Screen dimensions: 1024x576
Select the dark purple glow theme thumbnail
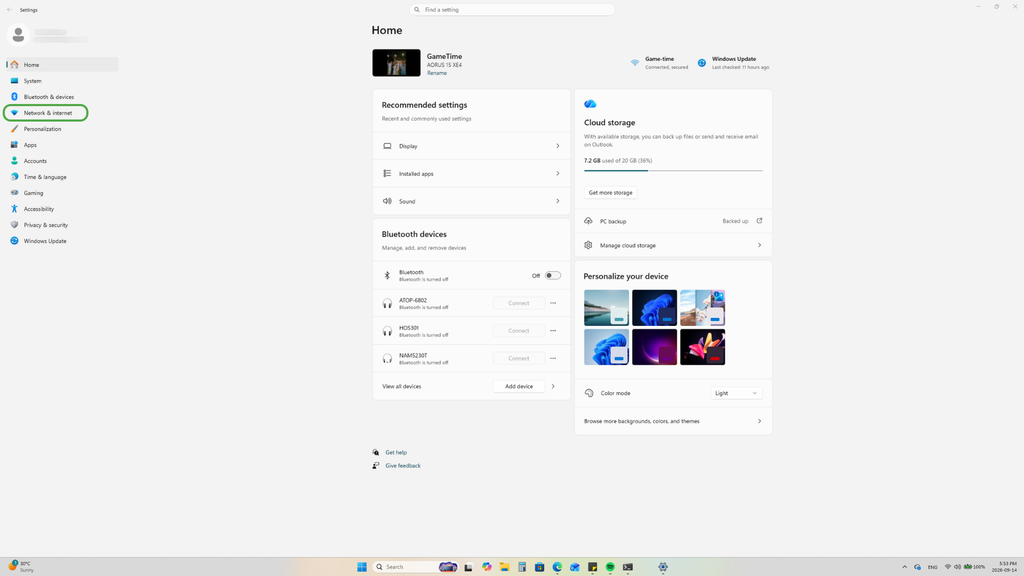(654, 347)
